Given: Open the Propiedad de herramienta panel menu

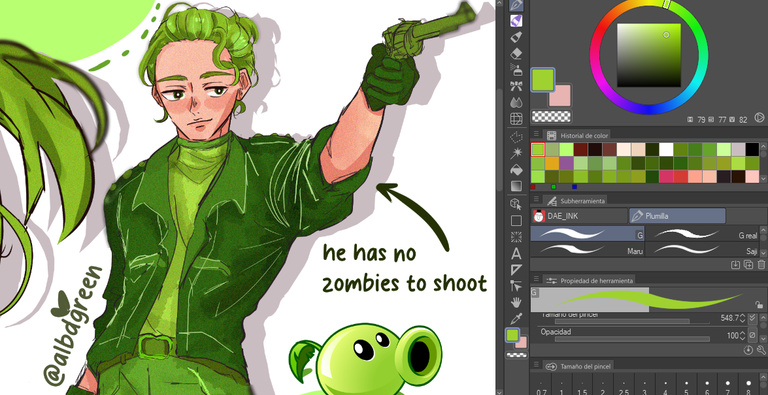Looking at the screenshot, I should click(536, 280).
